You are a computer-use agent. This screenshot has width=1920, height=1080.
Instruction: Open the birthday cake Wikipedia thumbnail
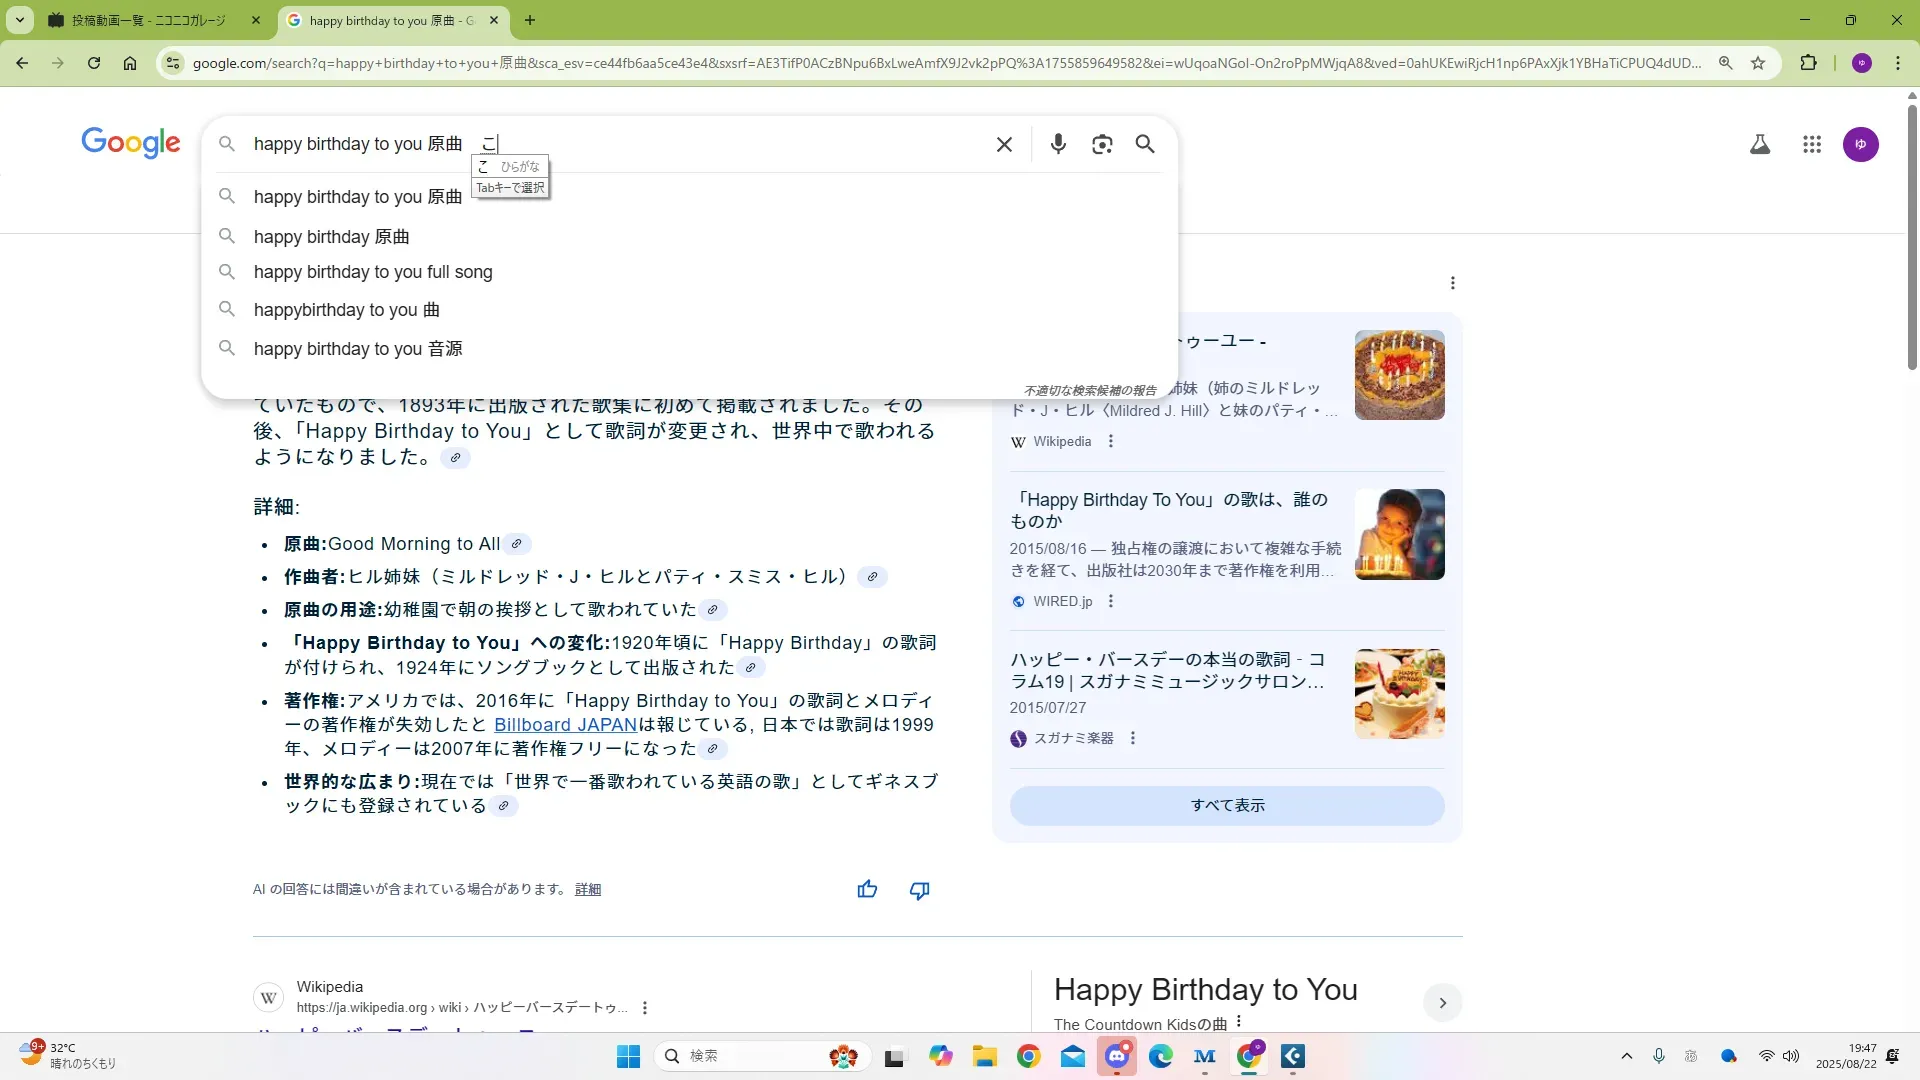[1399, 375]
